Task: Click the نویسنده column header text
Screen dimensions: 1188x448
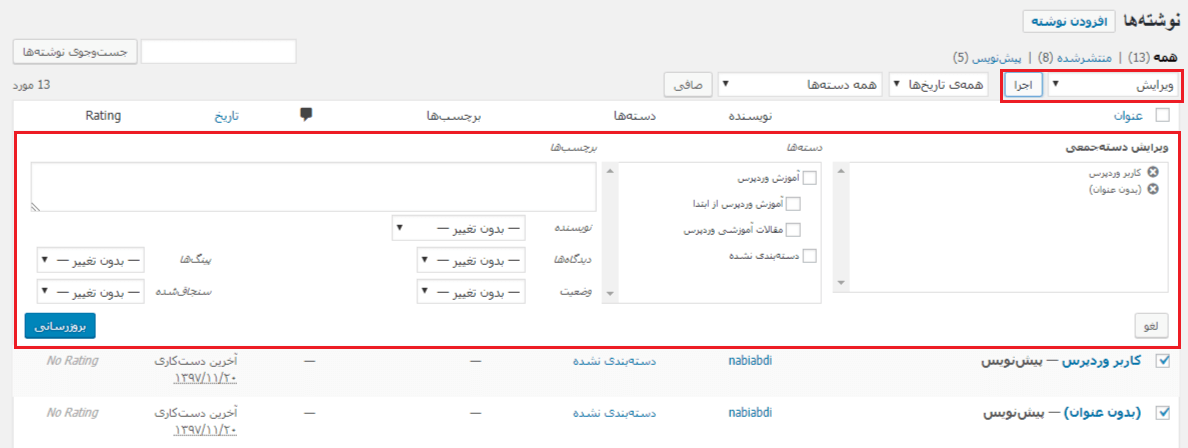Action: (749, 116)
